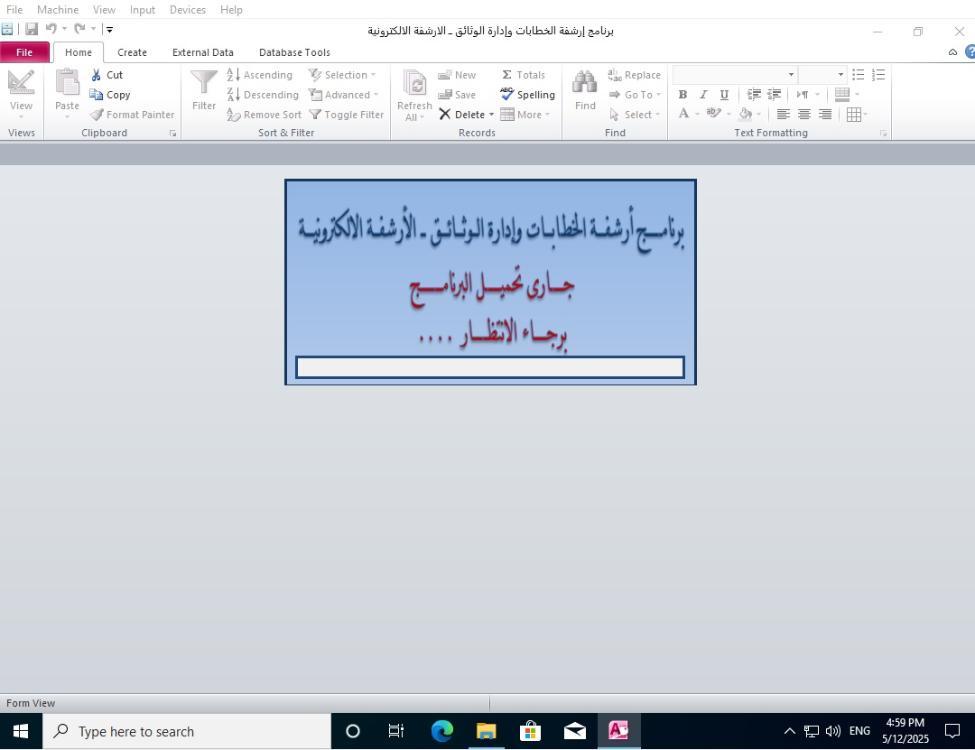Click Center text alignment icon
Viewport: 975px width, 750px height.
click(x=804, y=114)
